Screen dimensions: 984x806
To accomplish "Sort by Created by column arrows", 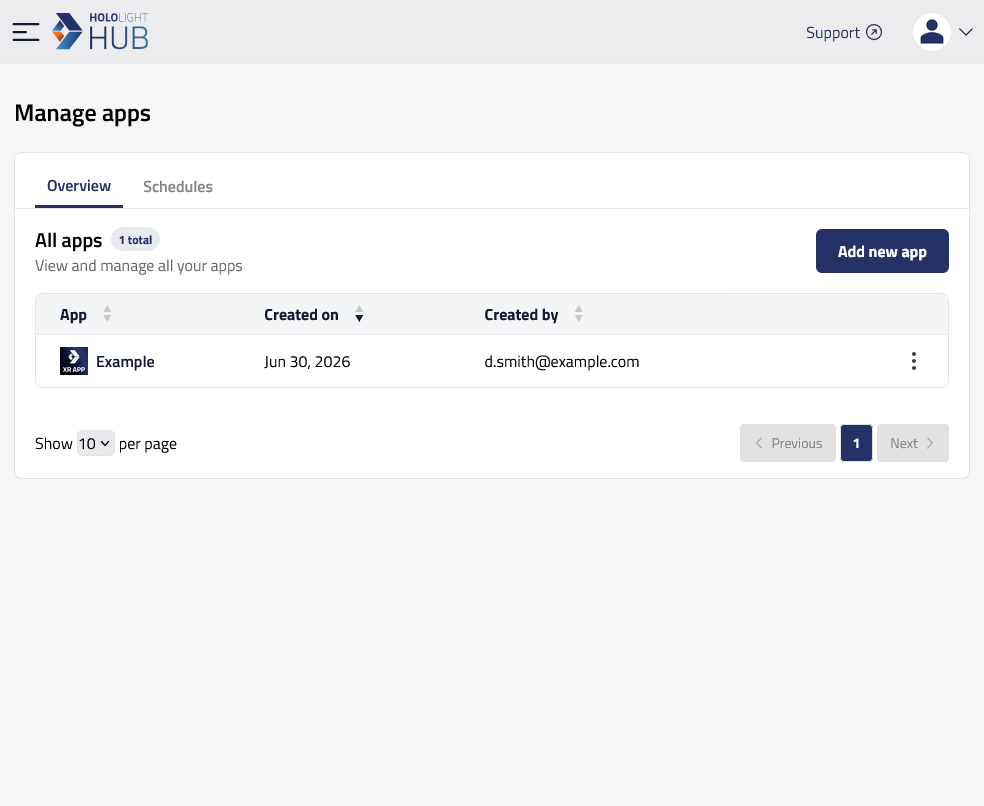I will pos(579,314).
